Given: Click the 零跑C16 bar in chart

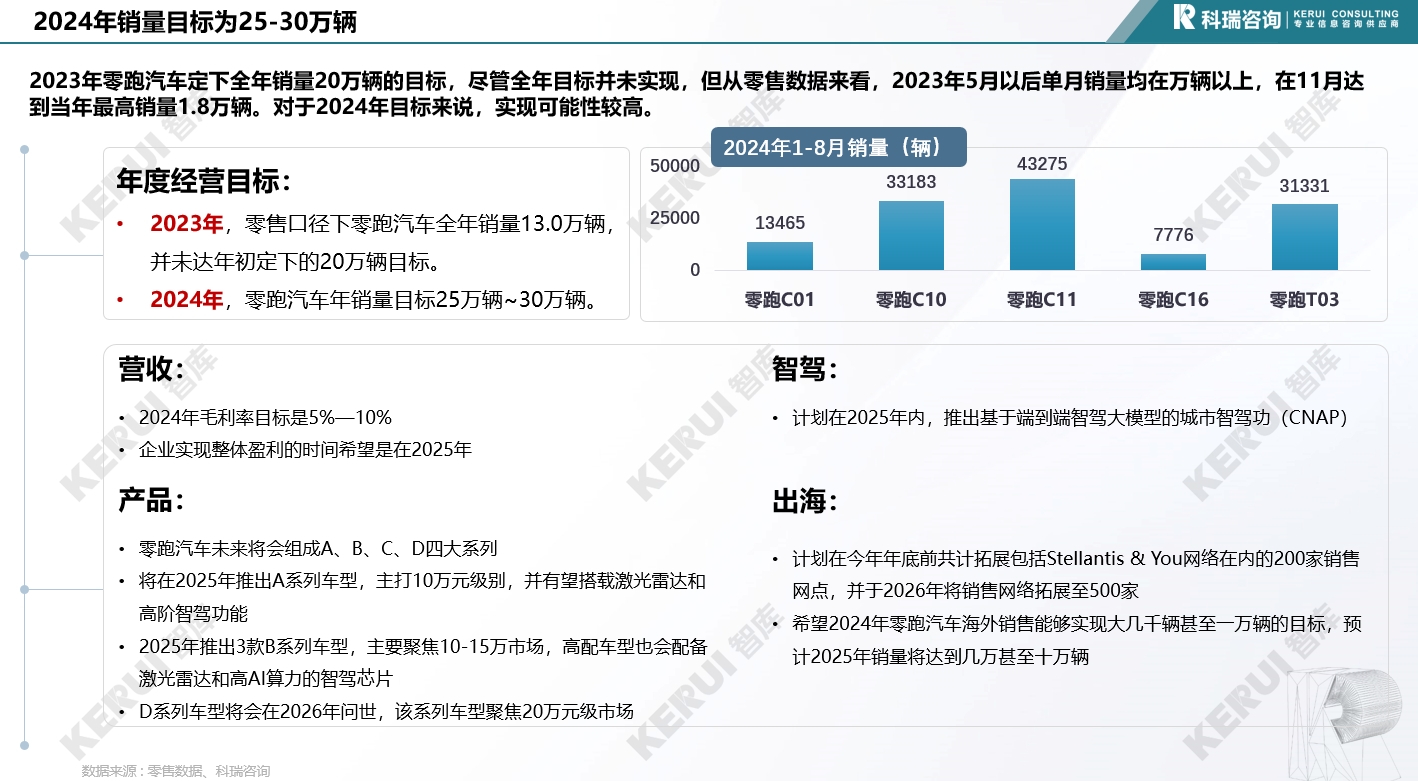Looking at the screenshot, I should [x=1173, y=262].
